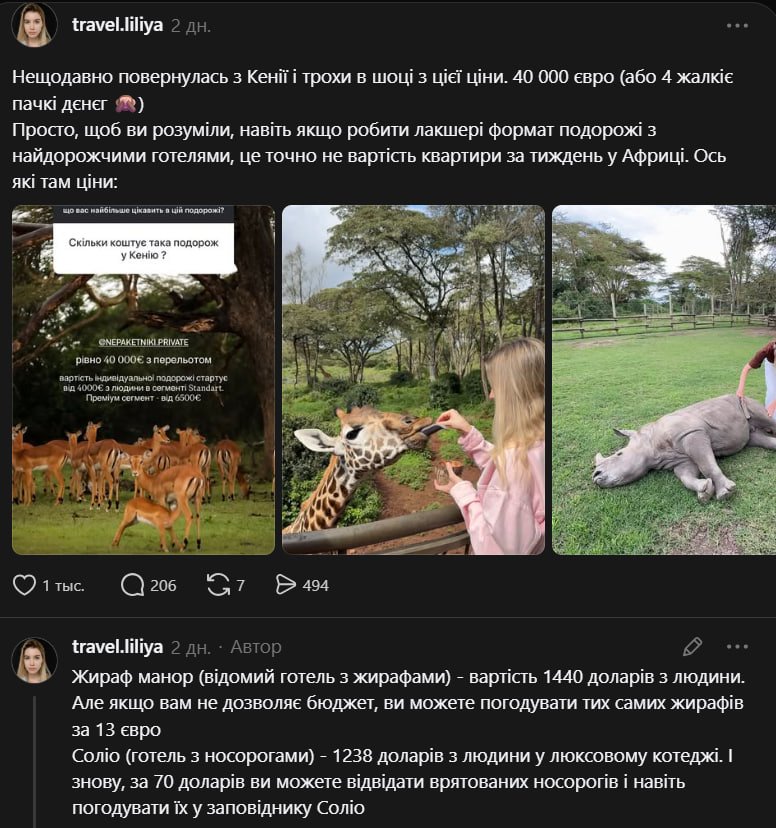
Task: Open the giraffe feeding photo
Action: coord(413,380)
